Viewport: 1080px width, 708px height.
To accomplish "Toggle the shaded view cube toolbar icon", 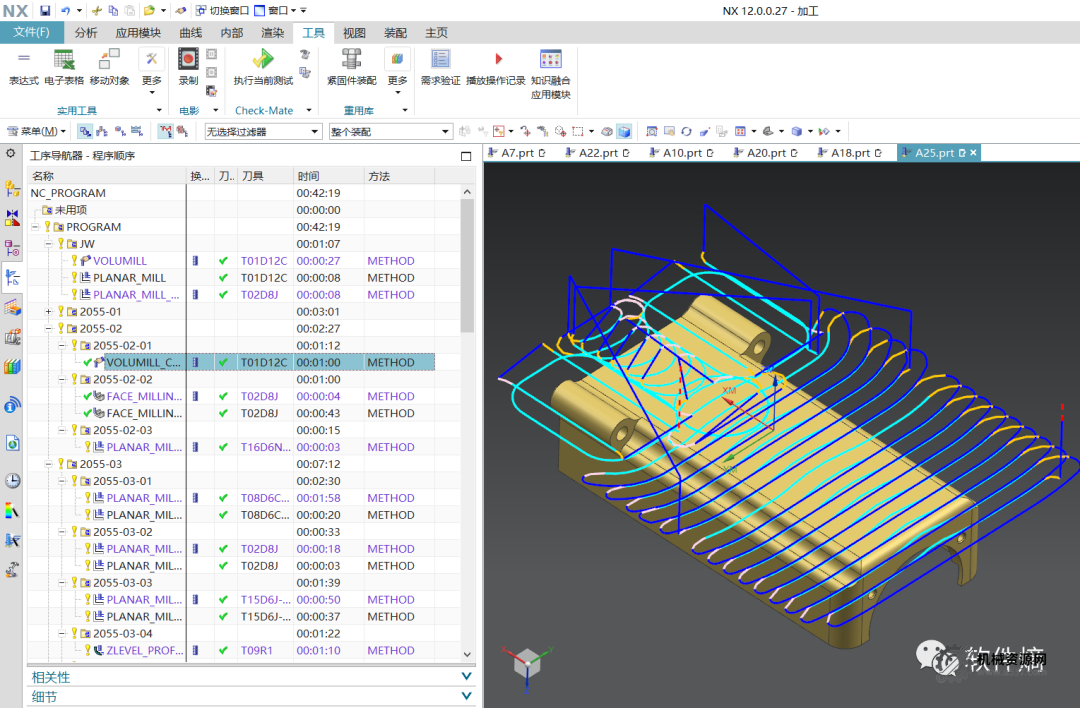I will pos(624,131).
